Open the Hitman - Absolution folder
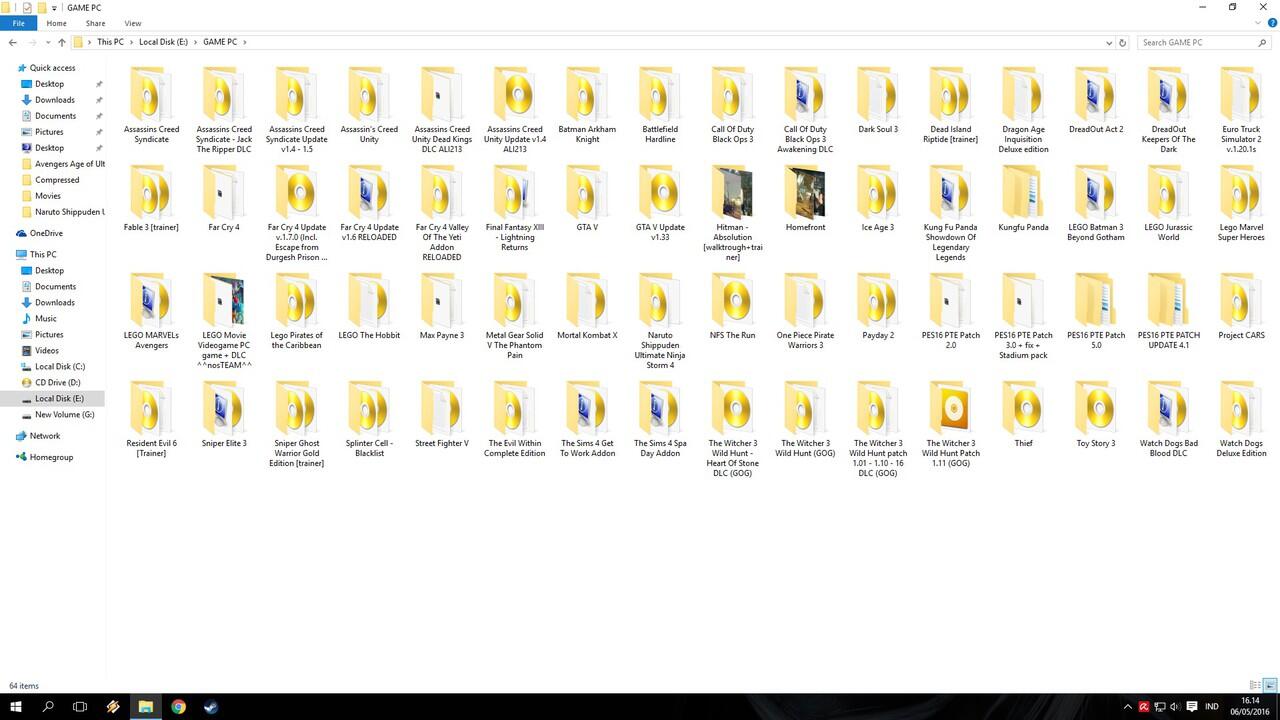The width and height of the screenshot is (1280, 720). pyautogui.click(x=732, y=213)
